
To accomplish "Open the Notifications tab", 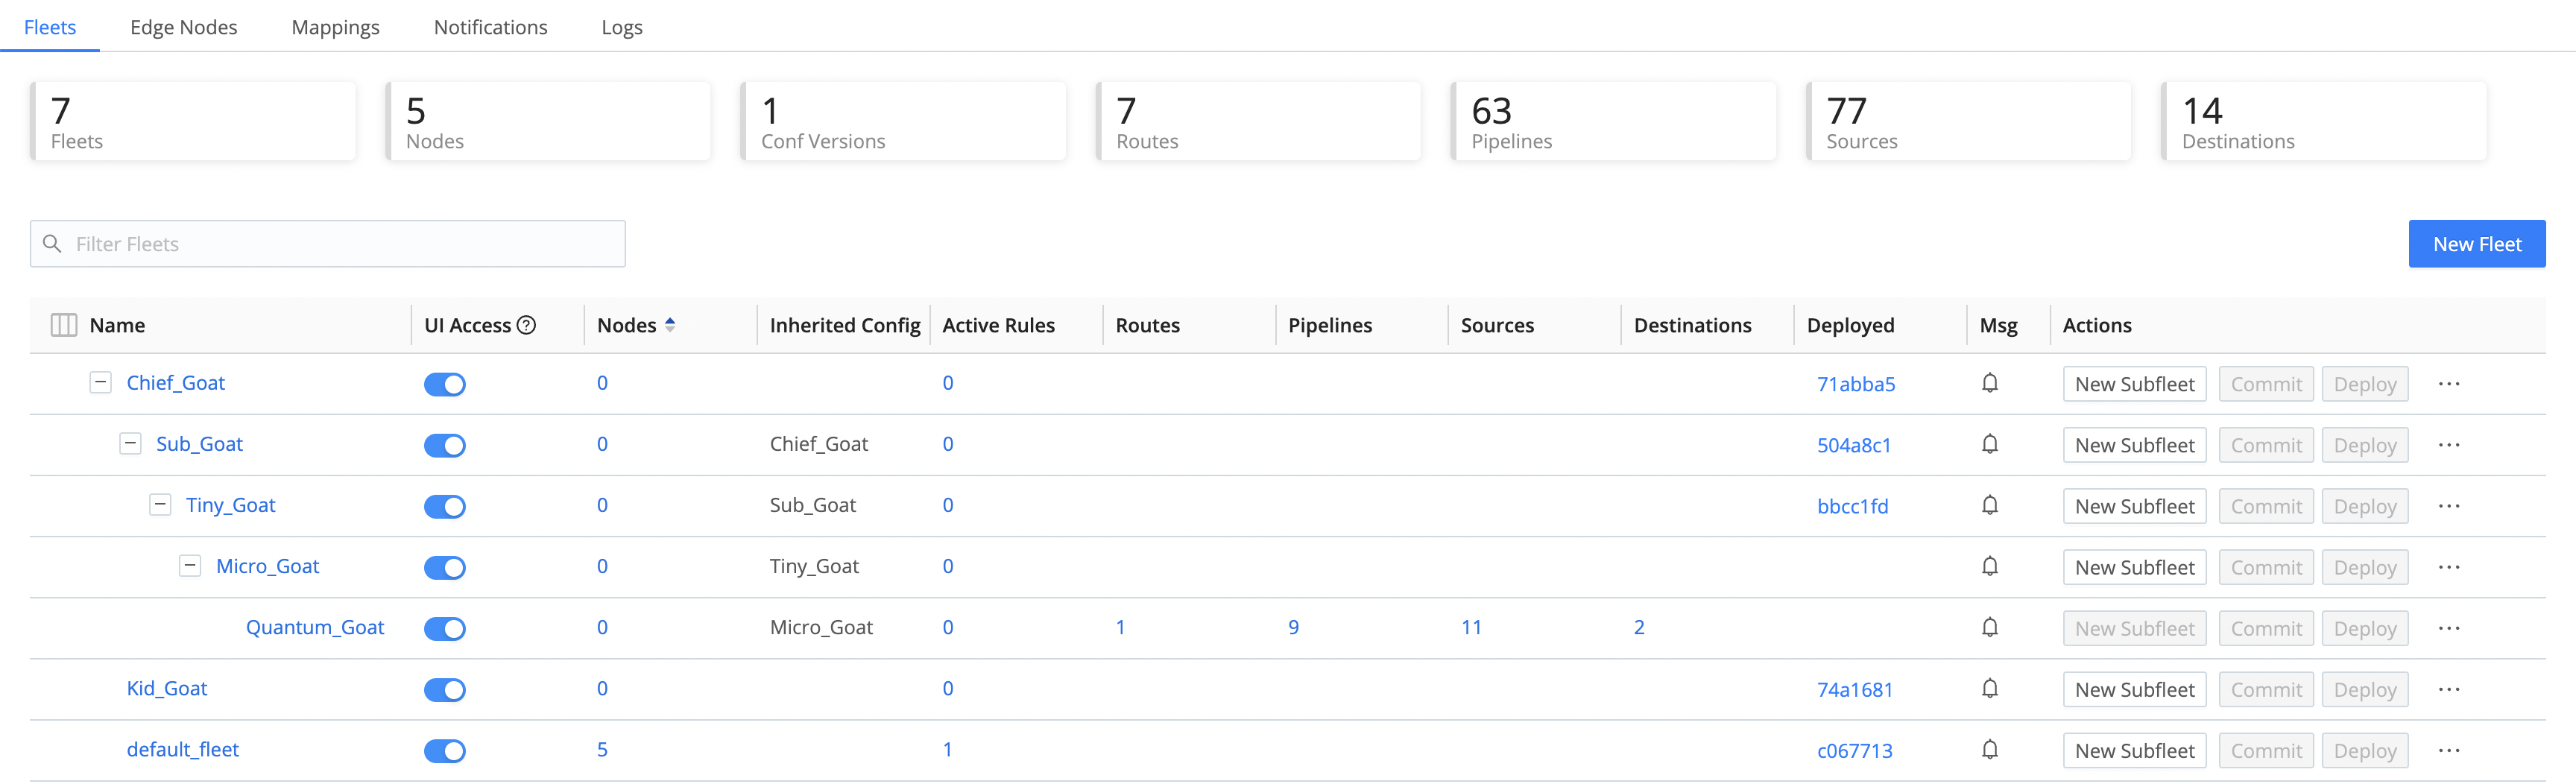I will coord(490,27).
